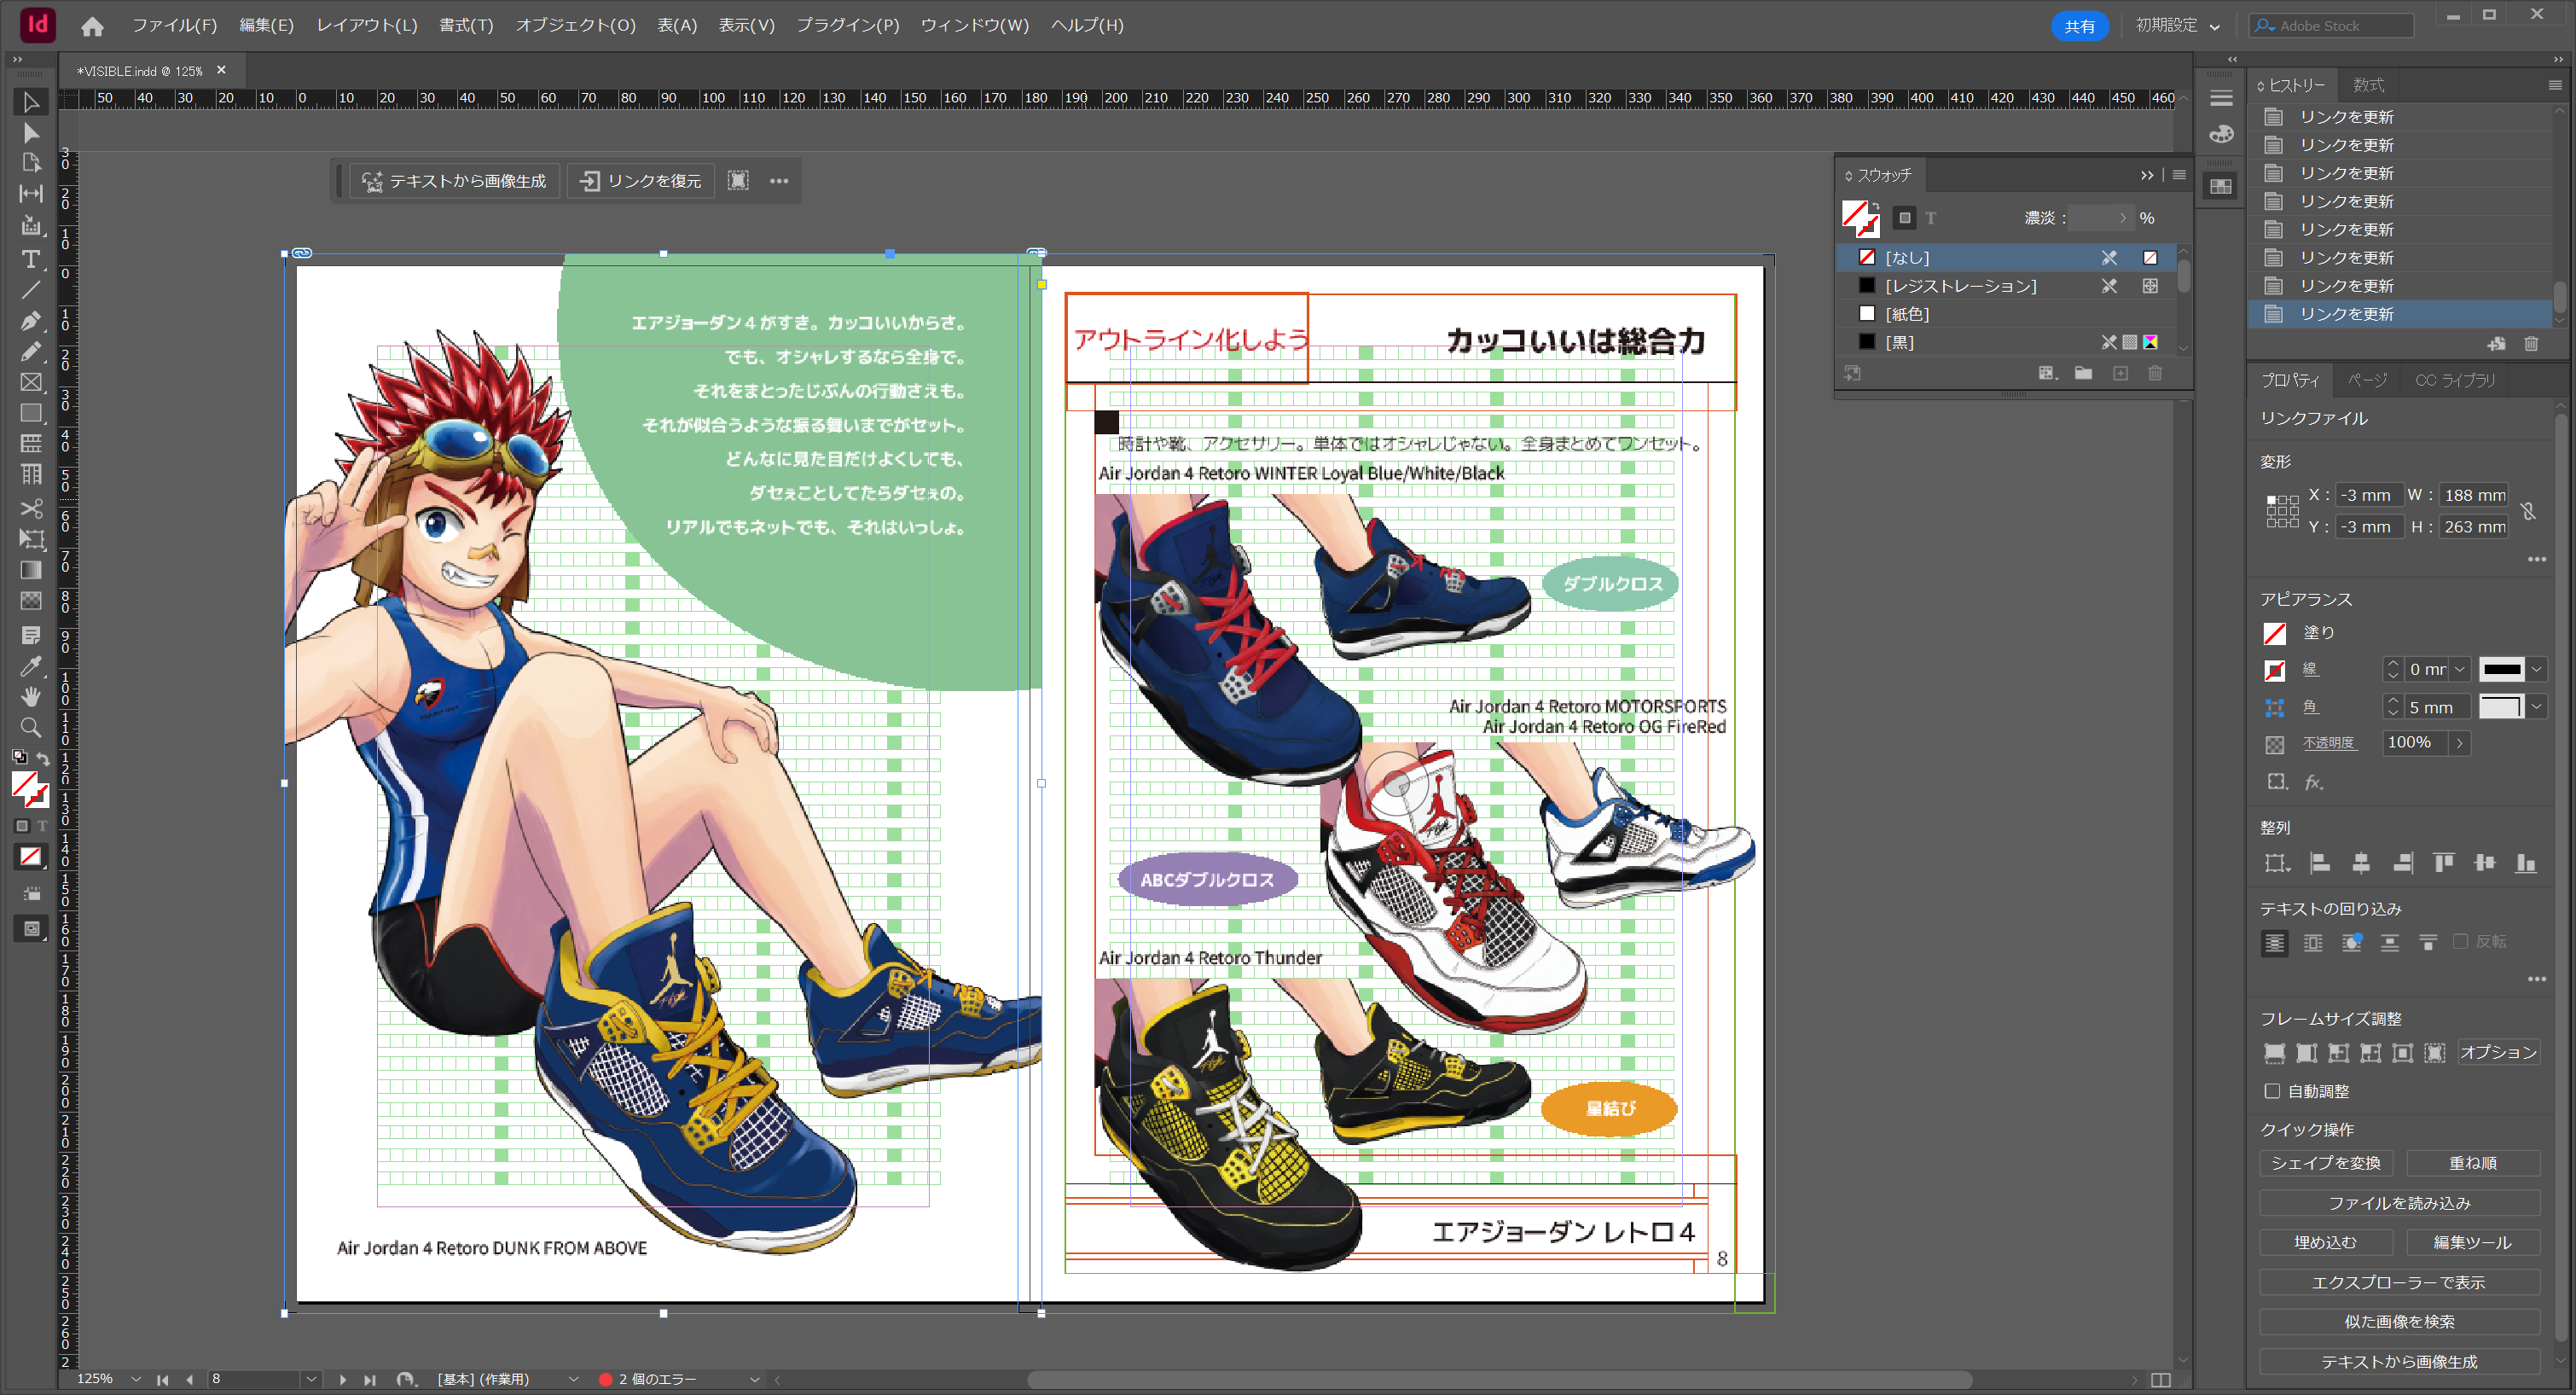
Task: Click the 塗り fill swatch in アピアランス
Action: (x=2275, y=633)
